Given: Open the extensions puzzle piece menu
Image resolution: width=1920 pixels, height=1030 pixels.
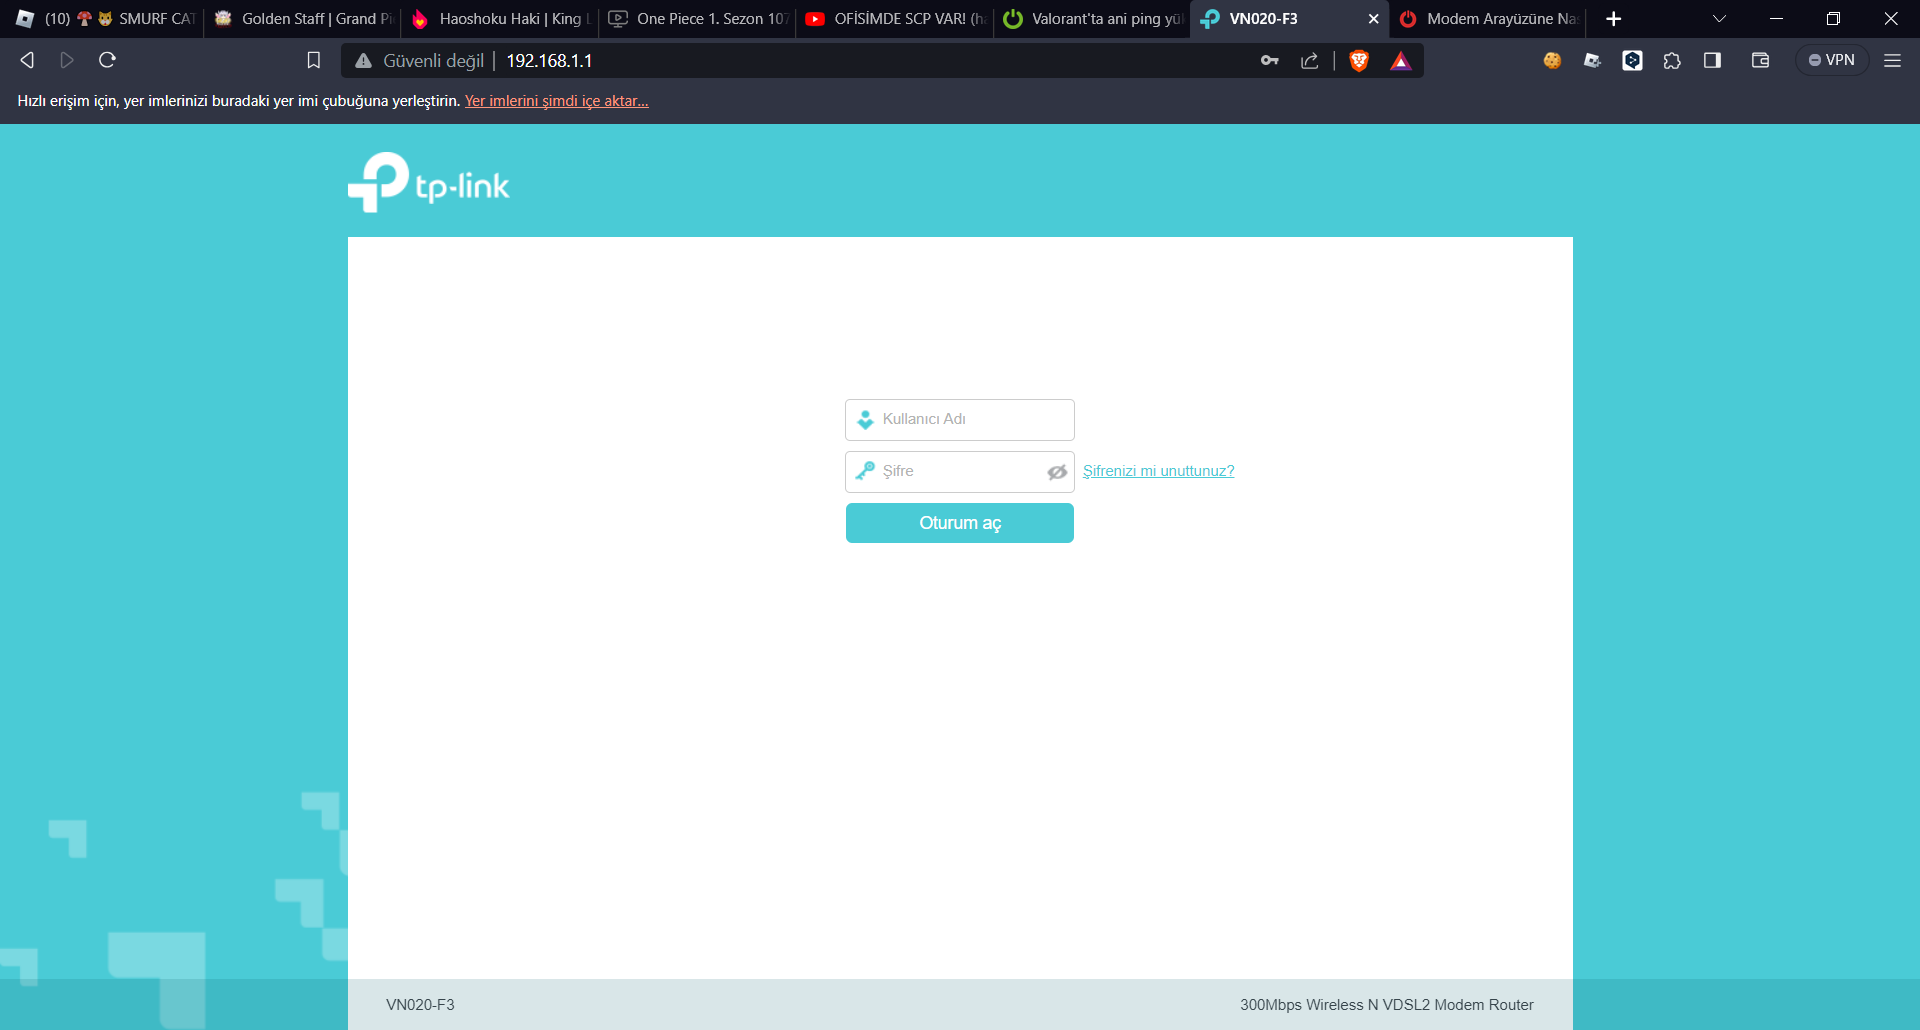Looking at the screenshot, I should click(1672, 61).
